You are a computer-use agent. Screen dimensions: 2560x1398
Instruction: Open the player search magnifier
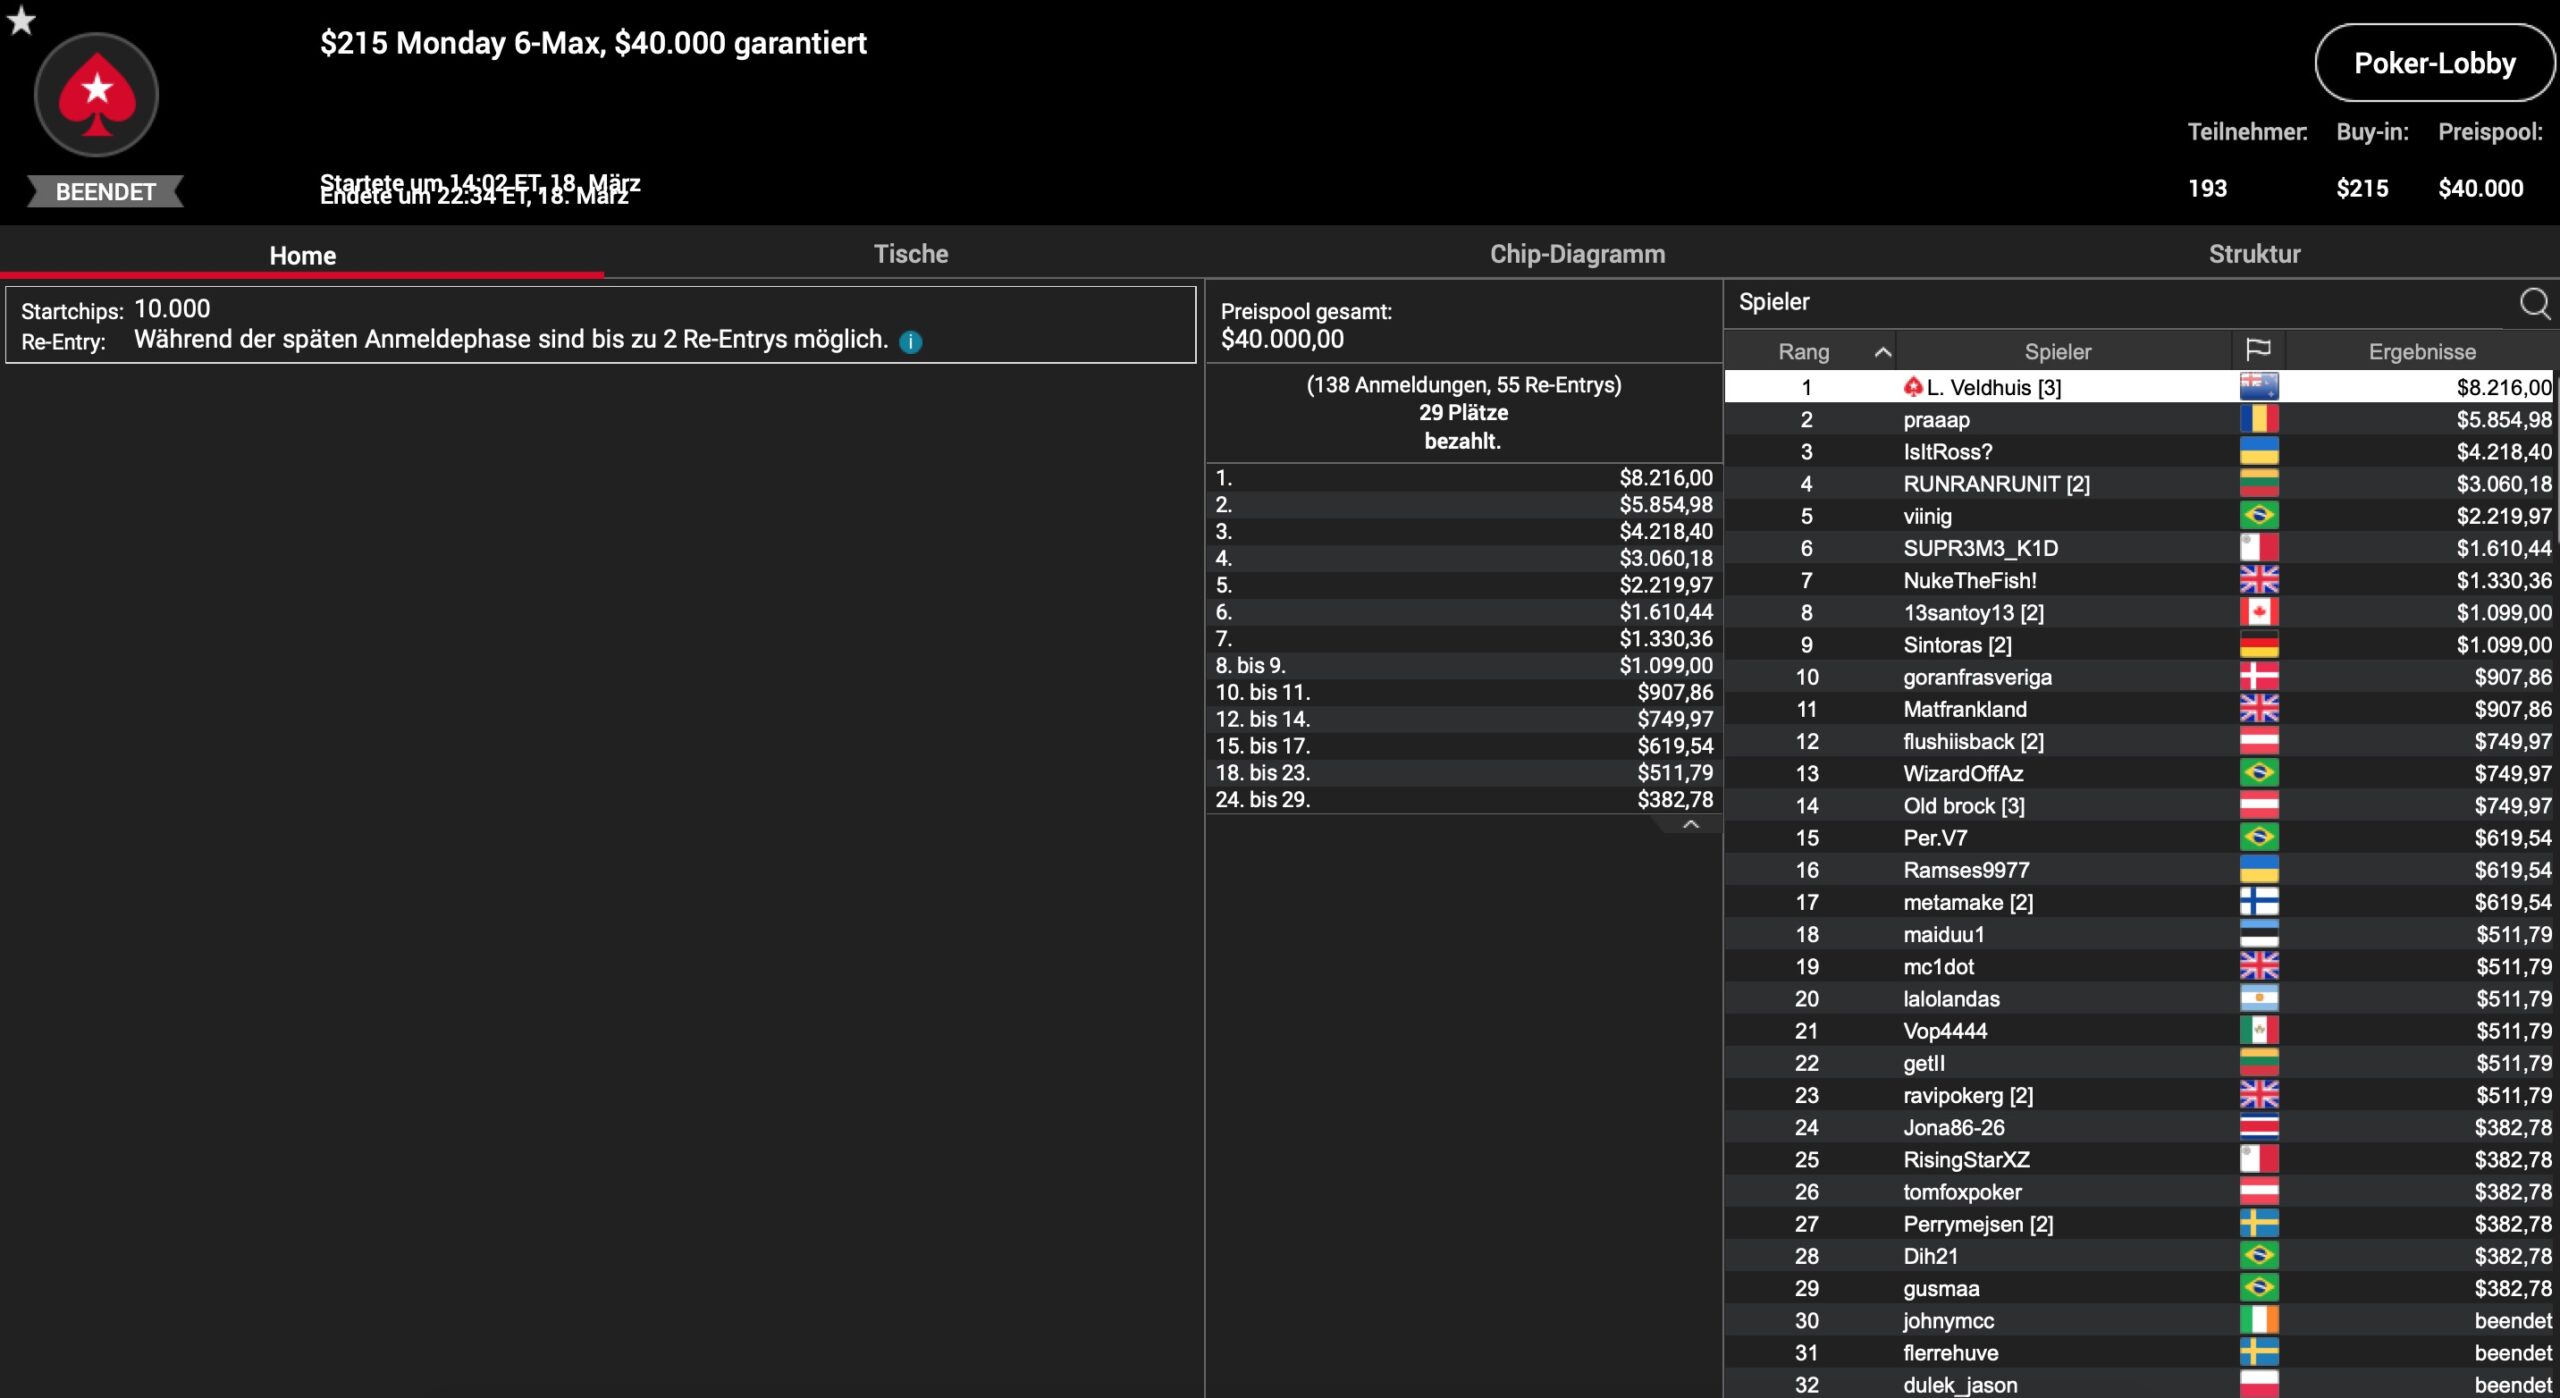click(2534, 302)
